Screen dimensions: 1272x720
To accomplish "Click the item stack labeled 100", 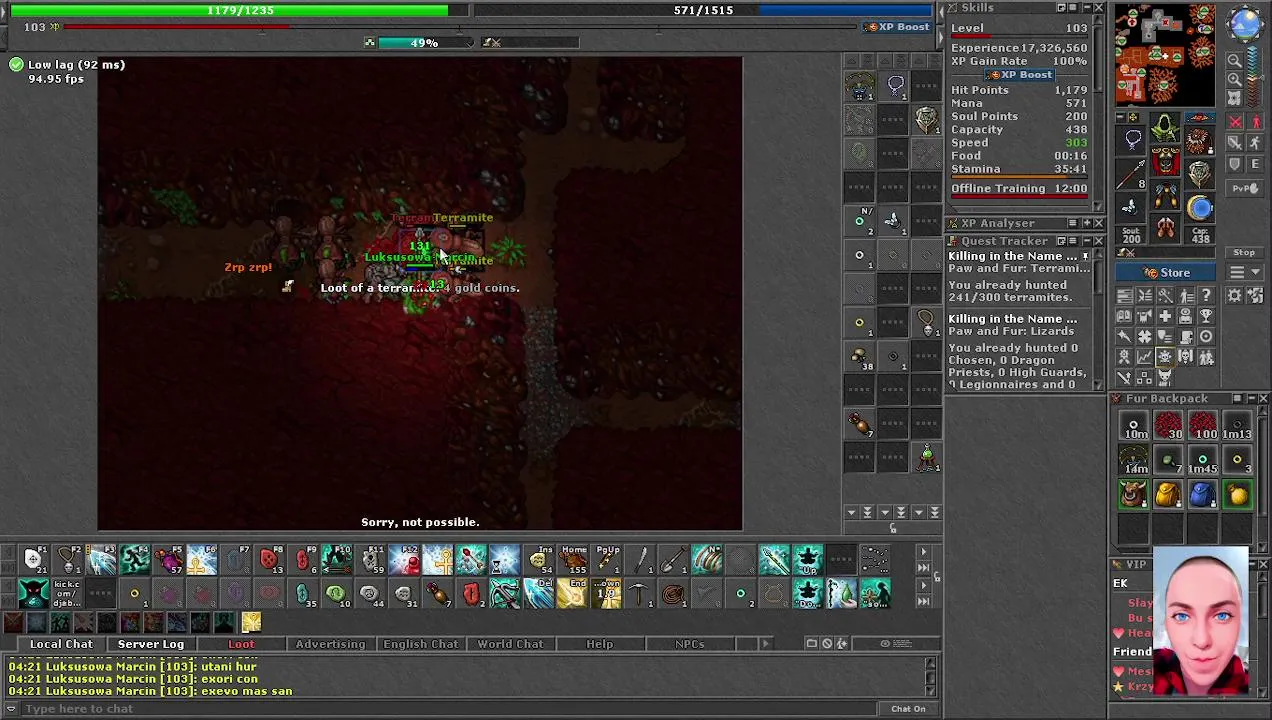I will click(1202, 426).
